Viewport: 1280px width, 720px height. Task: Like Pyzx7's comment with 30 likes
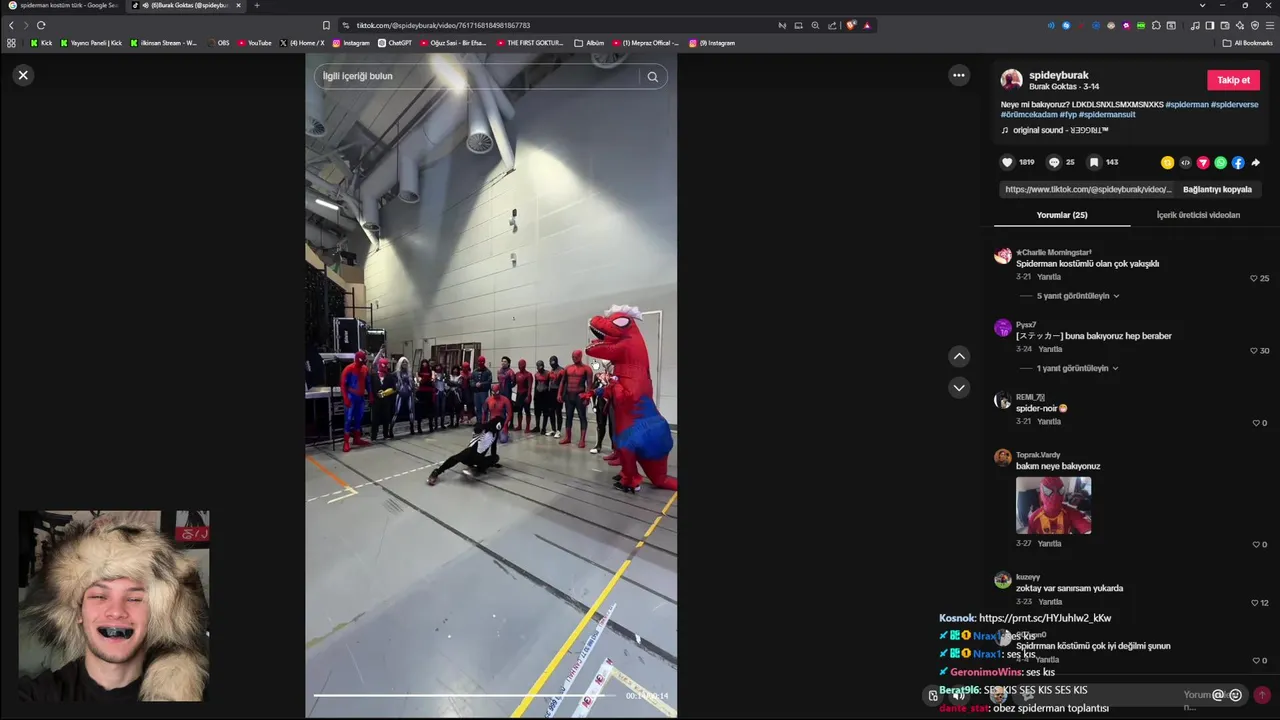[x=1254, y=350]
